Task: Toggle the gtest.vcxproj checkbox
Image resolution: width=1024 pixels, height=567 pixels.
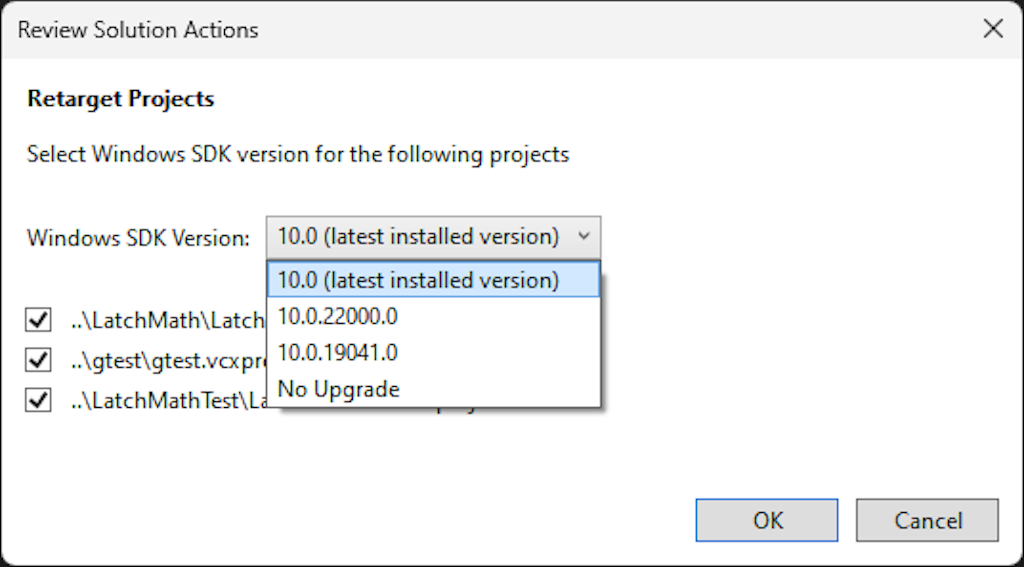Action: pos(38,360)
